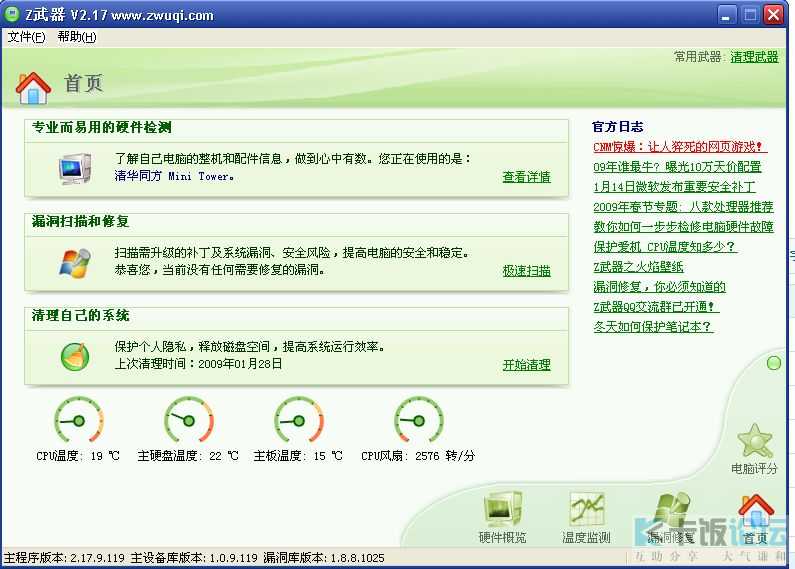
Task: Click the 开始清理 start cleaning link
Action: point(526,365)
